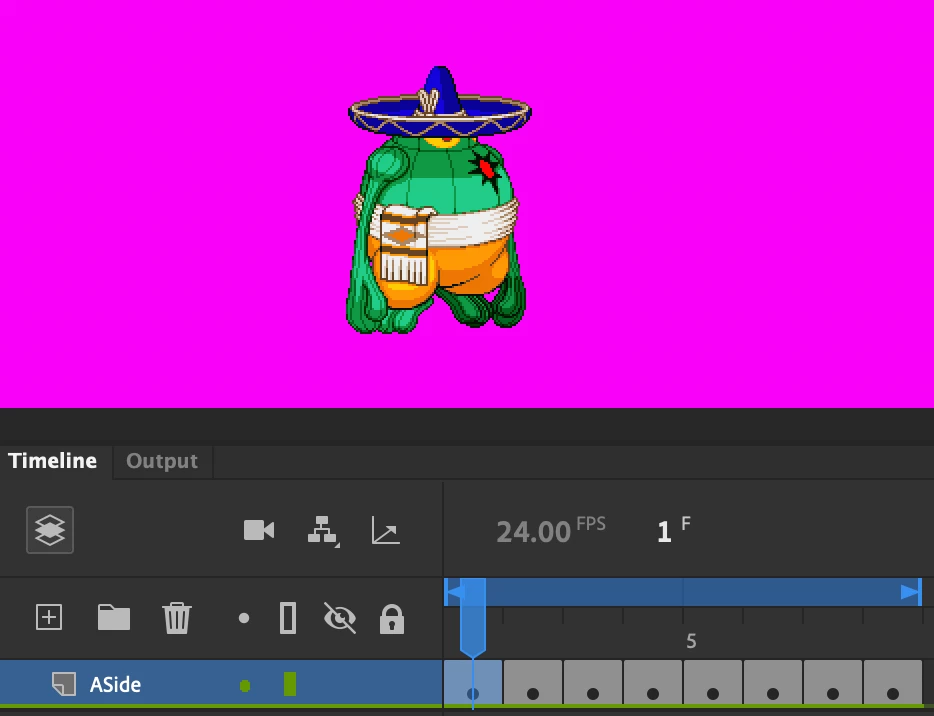934x716 pixels.
Task: Select ASide keyframe under the 5 marker
Action: [713, 683]
